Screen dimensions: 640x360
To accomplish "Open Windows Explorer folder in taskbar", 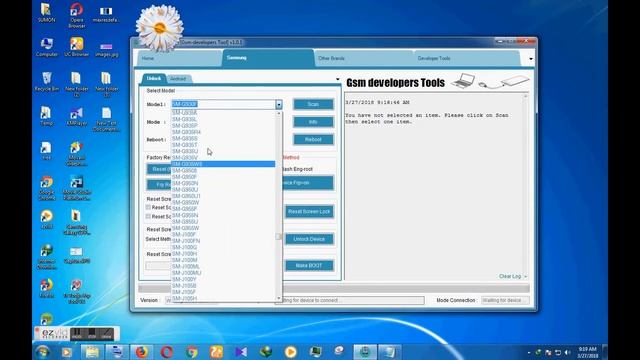I will (92, 352).
